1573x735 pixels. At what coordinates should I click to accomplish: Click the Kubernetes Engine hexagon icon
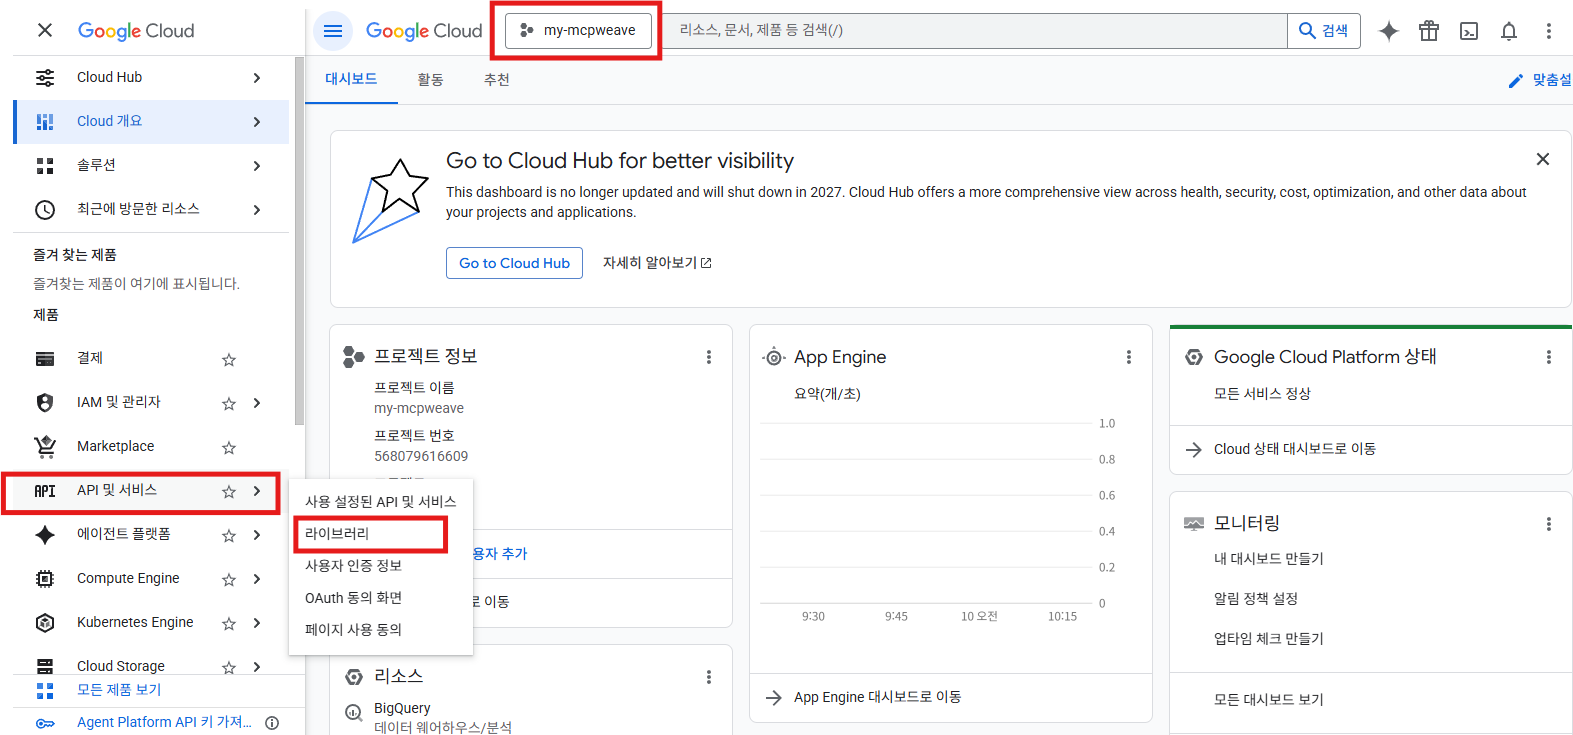pyautogui.click(x=45, y=623)
